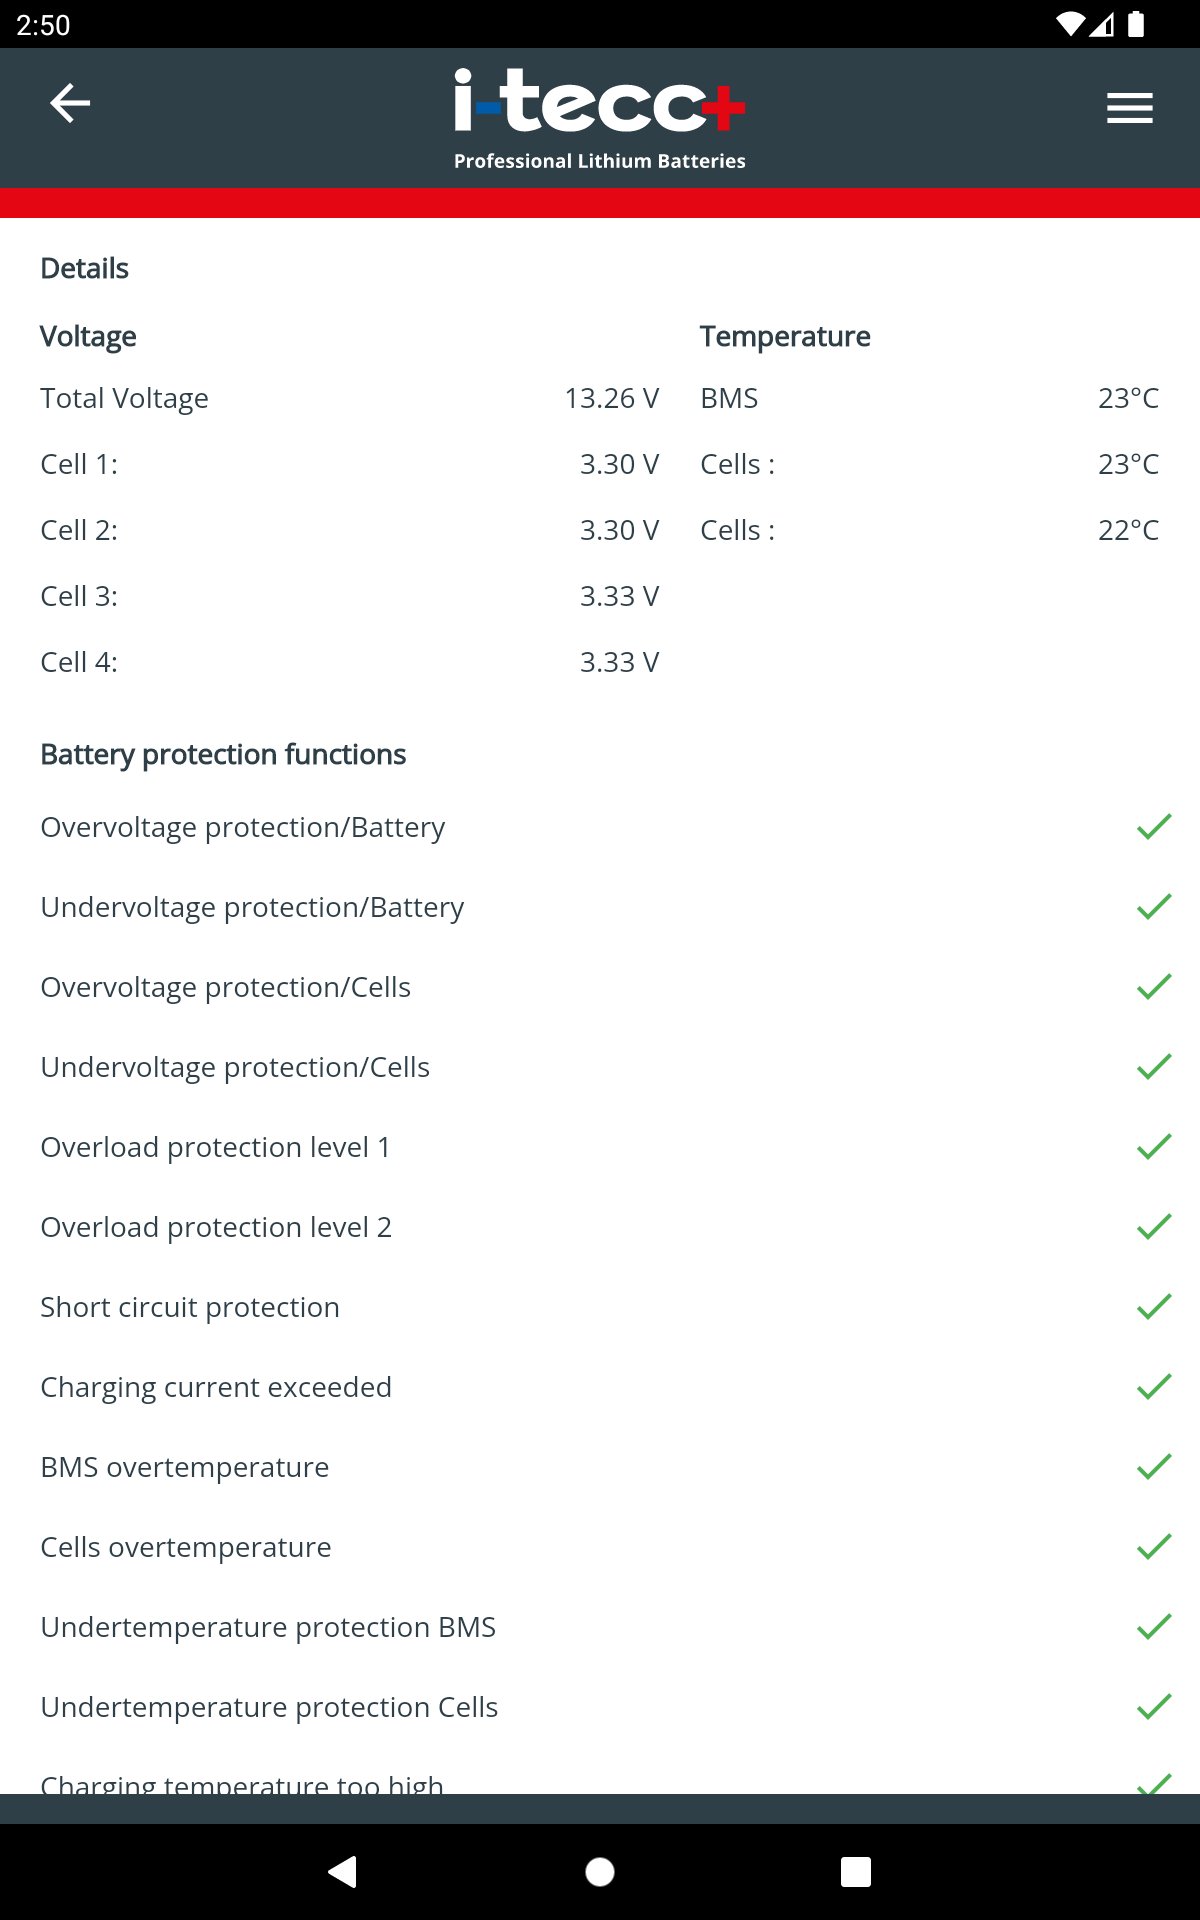The height and width of the screenshot is (1920, 1200).
Task: Tap checkmark next to Short circuit protection
Action: coord(1153,1307)
